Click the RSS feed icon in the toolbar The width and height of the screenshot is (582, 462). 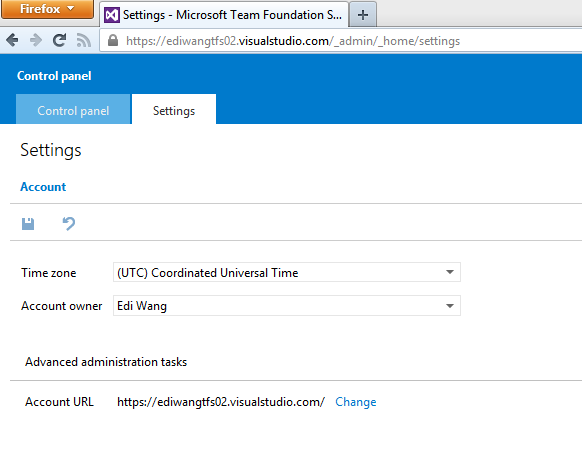click(84, 40)
